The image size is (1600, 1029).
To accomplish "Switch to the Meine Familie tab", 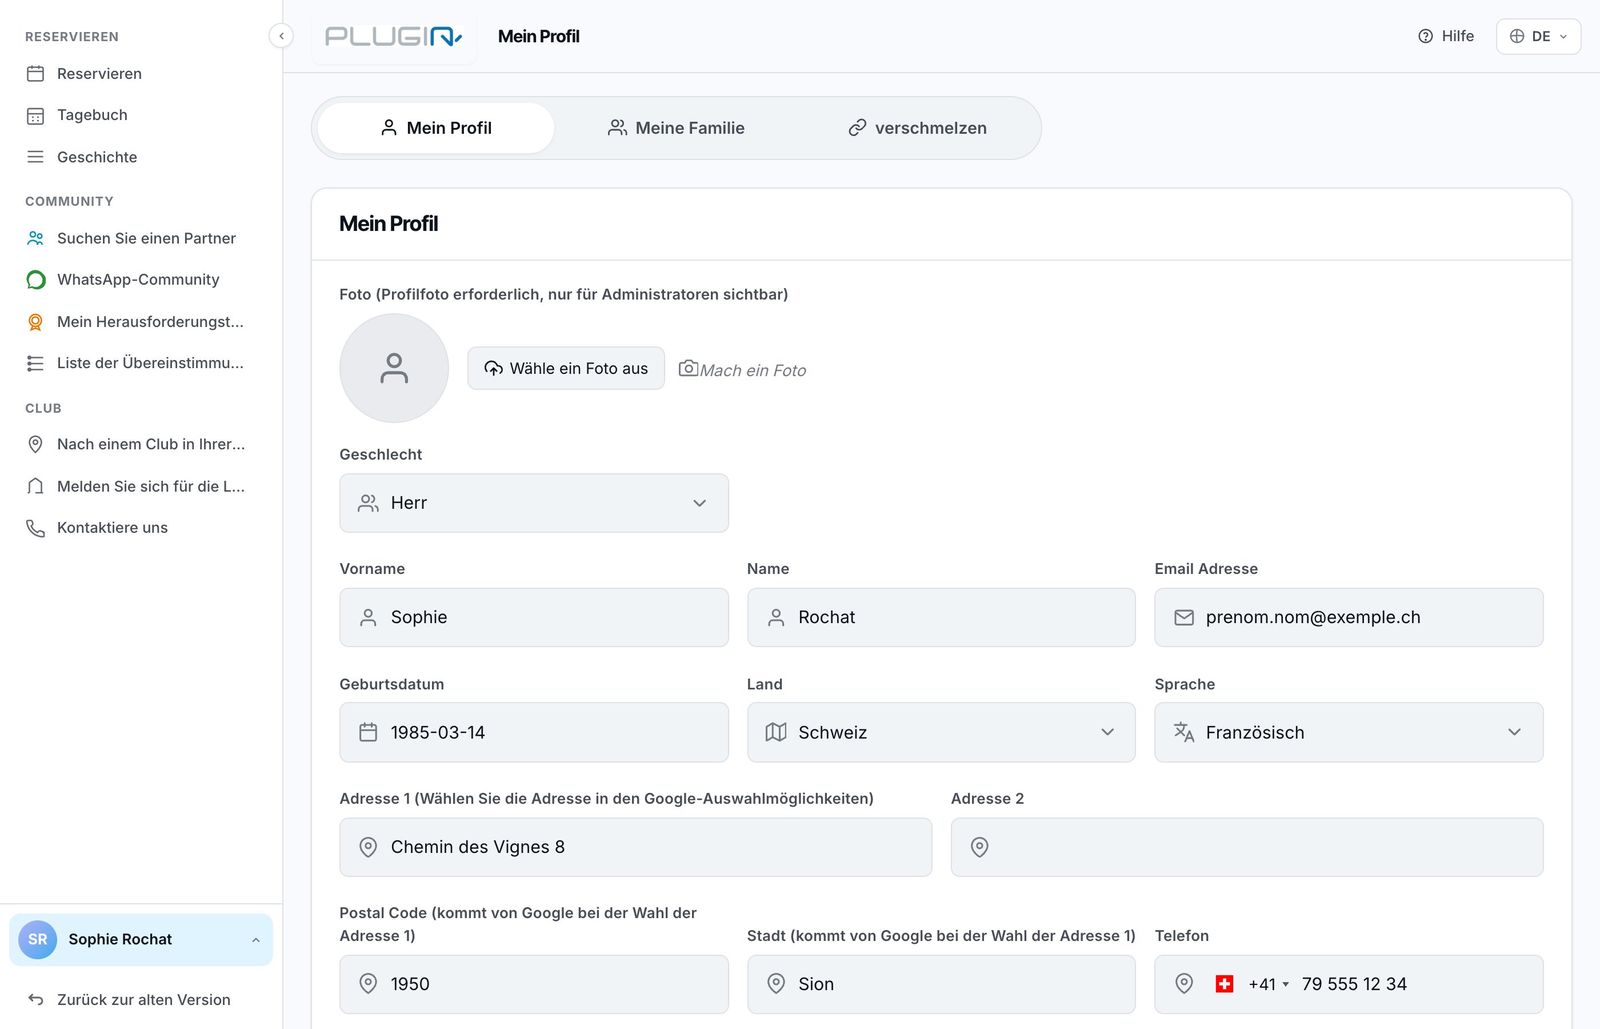I will tap(677, 128).
